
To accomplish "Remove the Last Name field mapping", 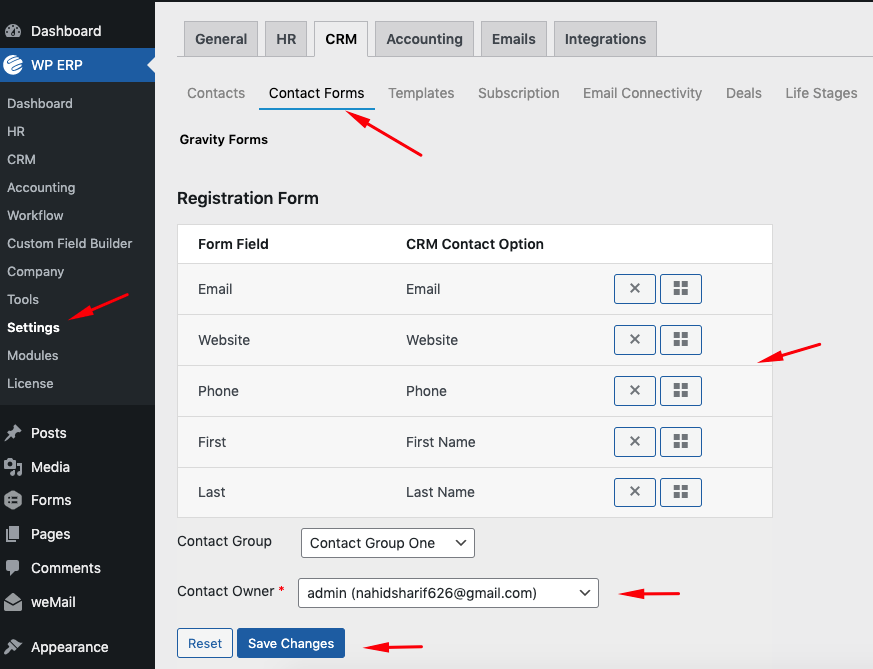I will (x=635, y=492).
